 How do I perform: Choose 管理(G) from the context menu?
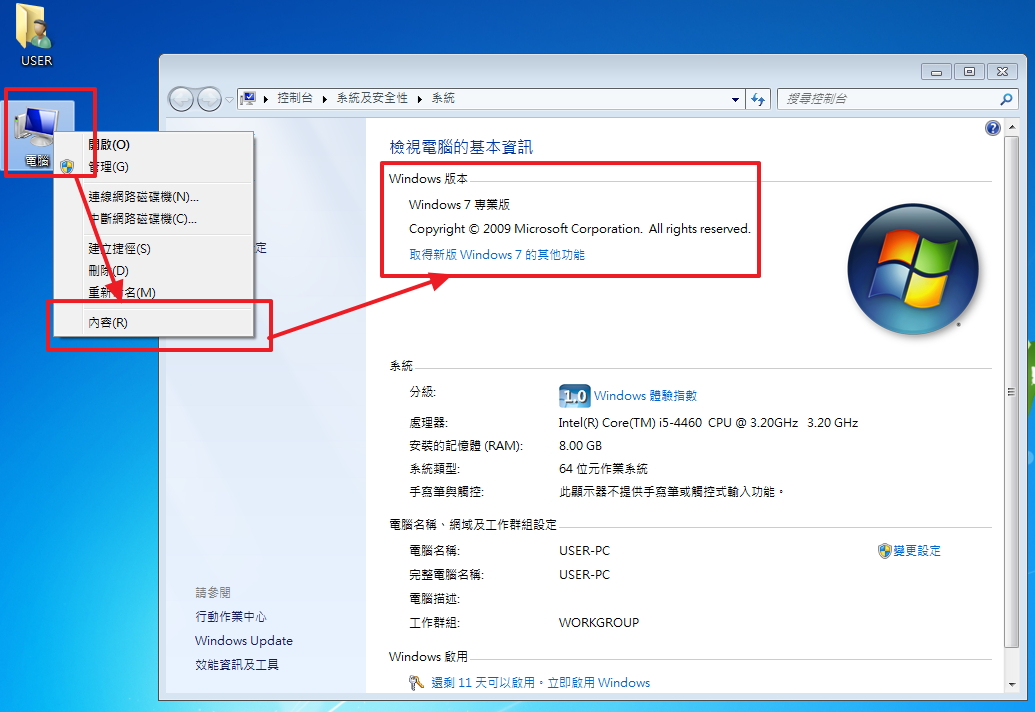click(153, 167)
